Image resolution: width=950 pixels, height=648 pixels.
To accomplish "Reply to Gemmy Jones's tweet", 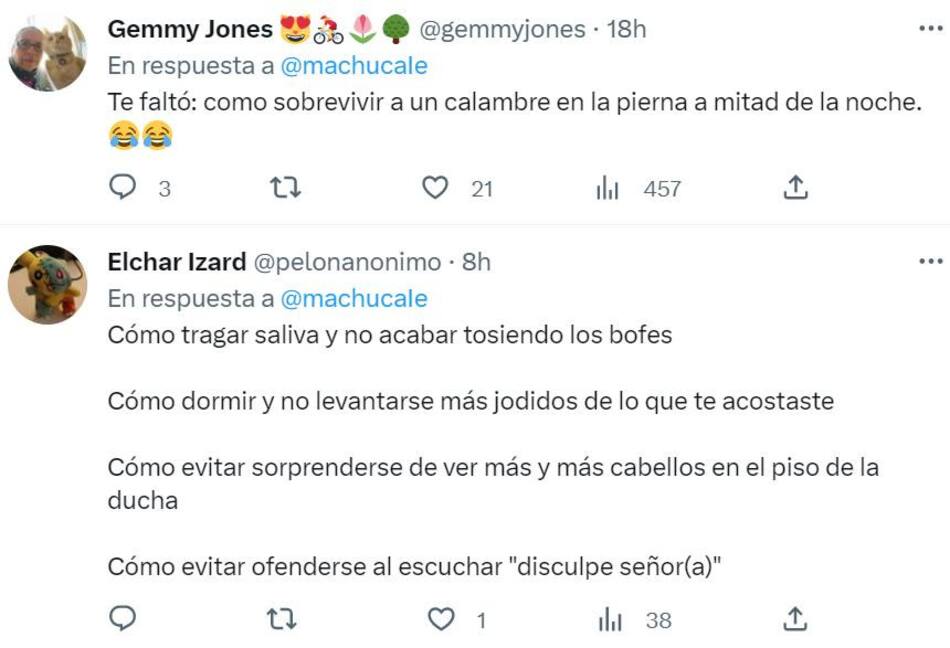I will click(122, 188).
